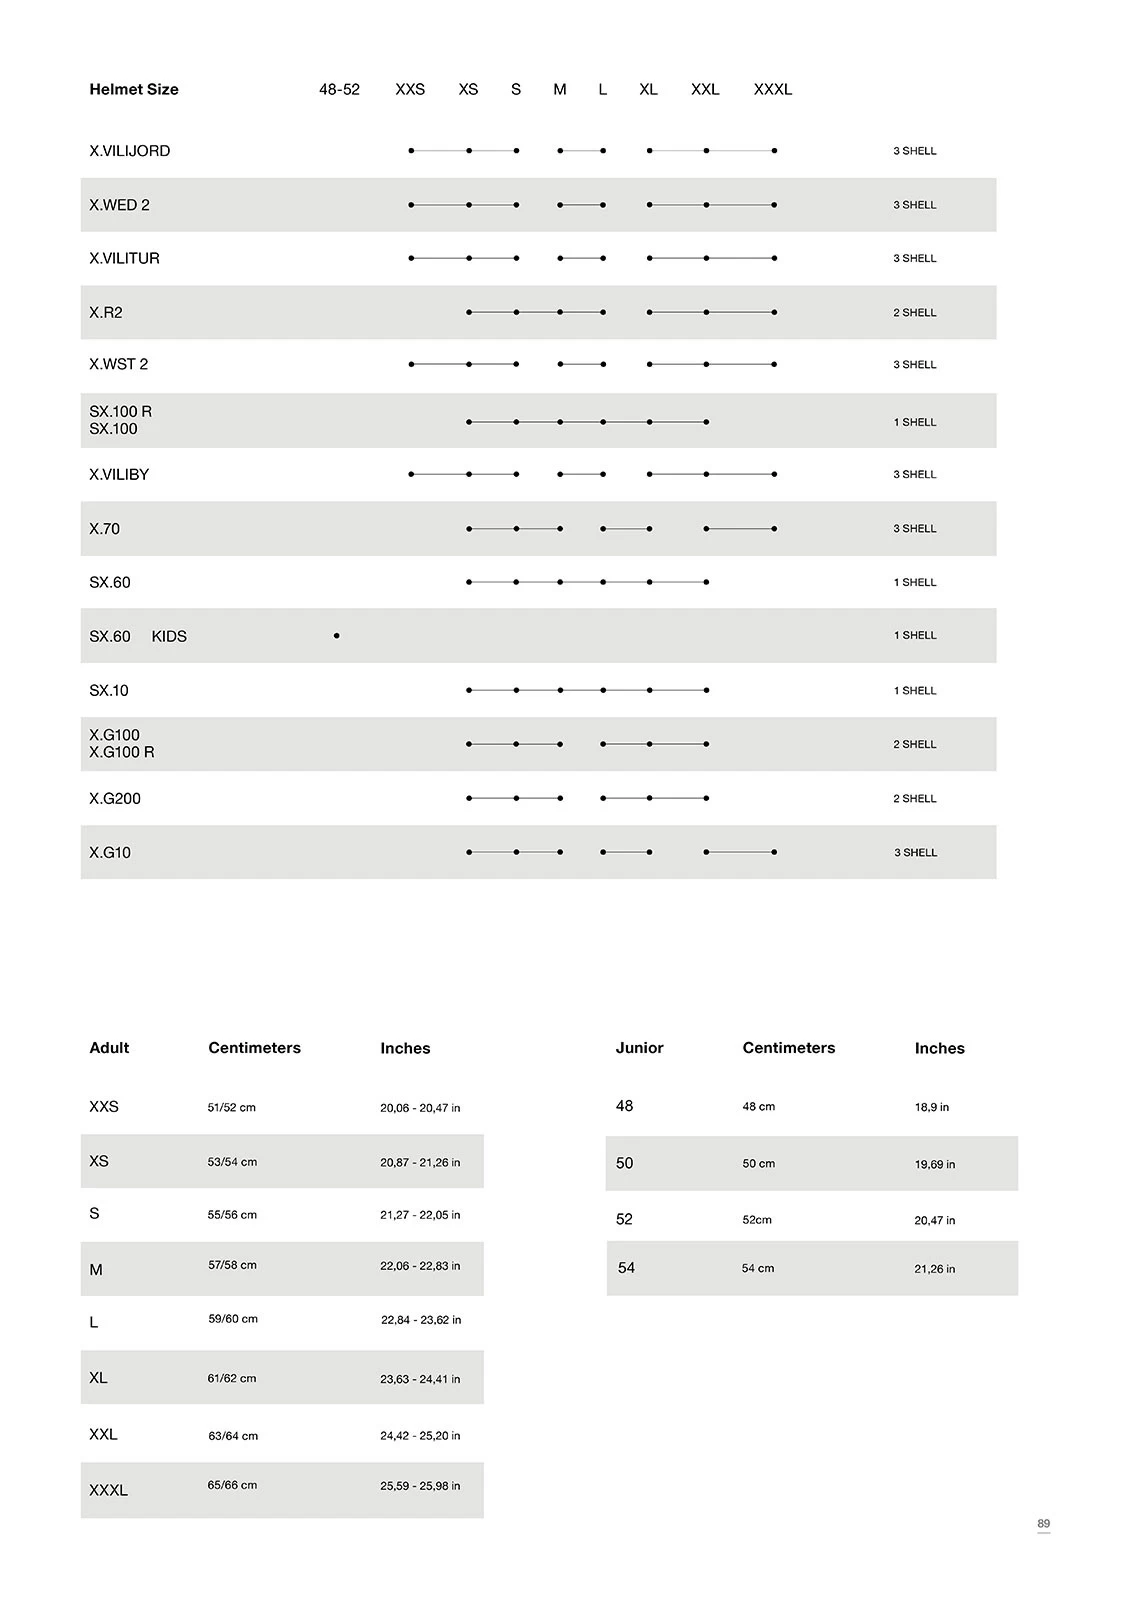Click the XXXL helmet size column header
Screen dimensions: 1131x1600
click(x=772, y=89)
